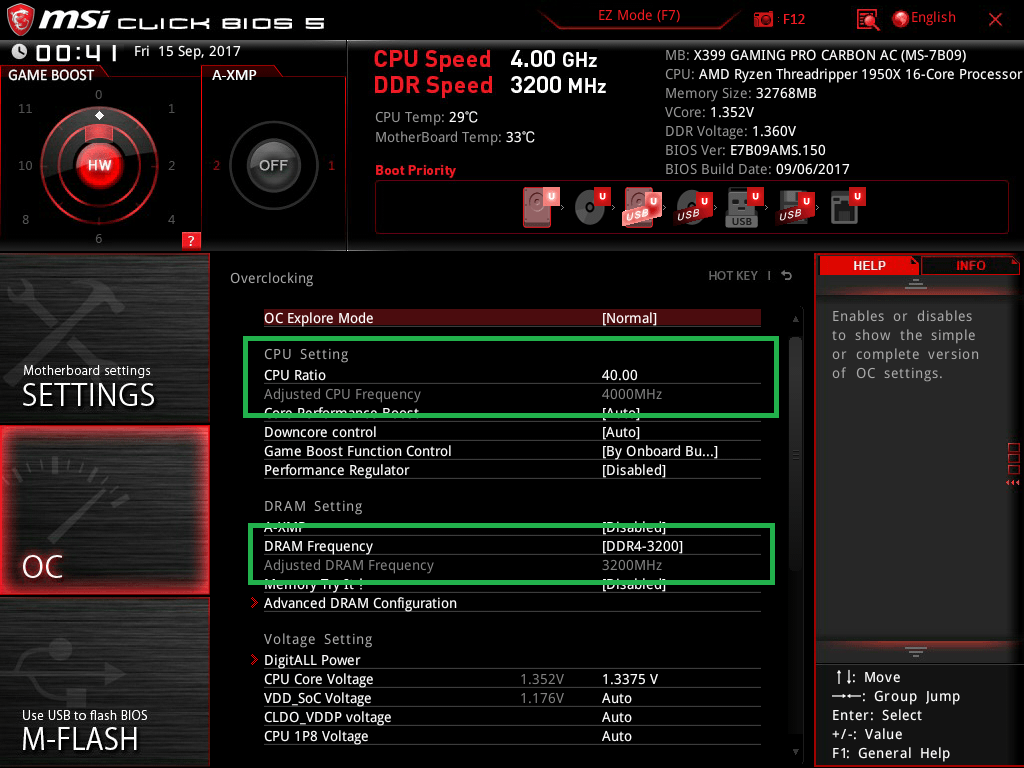Open the Downcore control Auto setting
Screen dimensions: 1024x768
(512, 432)
